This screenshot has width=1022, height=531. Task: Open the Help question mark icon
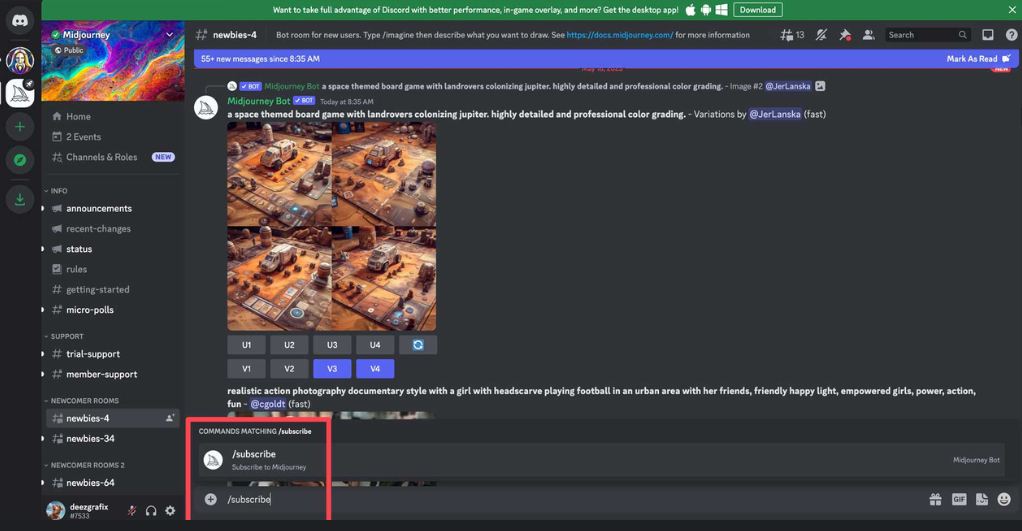pos(1011,35)
